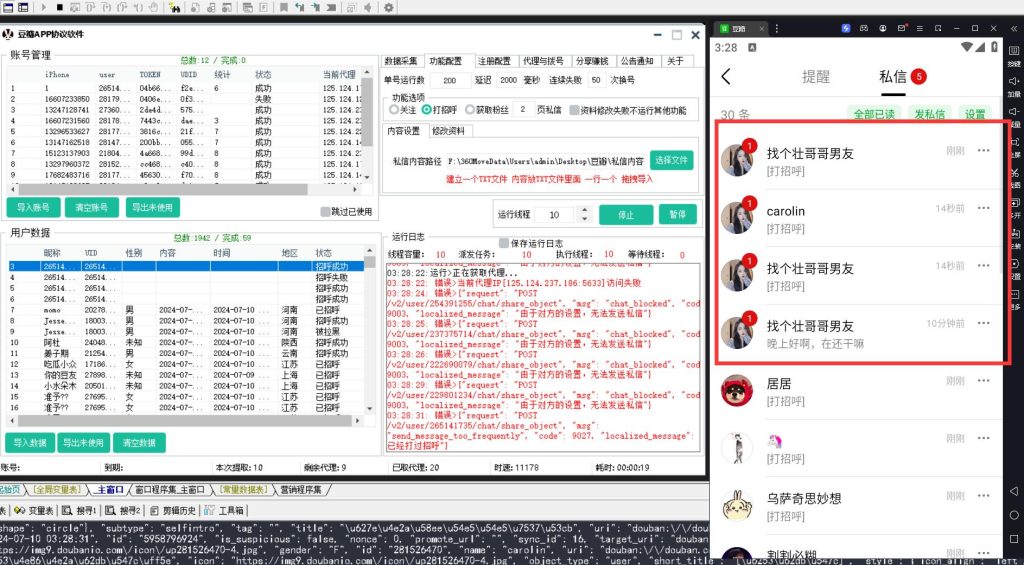Open the three-dot menu for carolin's message

984,209
